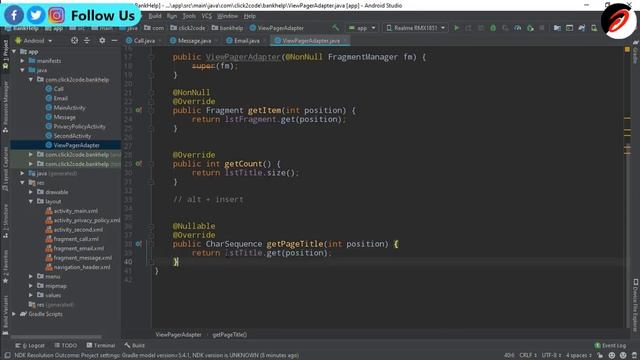Expand the manifests folder
The width and height of the screenshot is (640, 360).
[x=22, y=61]
